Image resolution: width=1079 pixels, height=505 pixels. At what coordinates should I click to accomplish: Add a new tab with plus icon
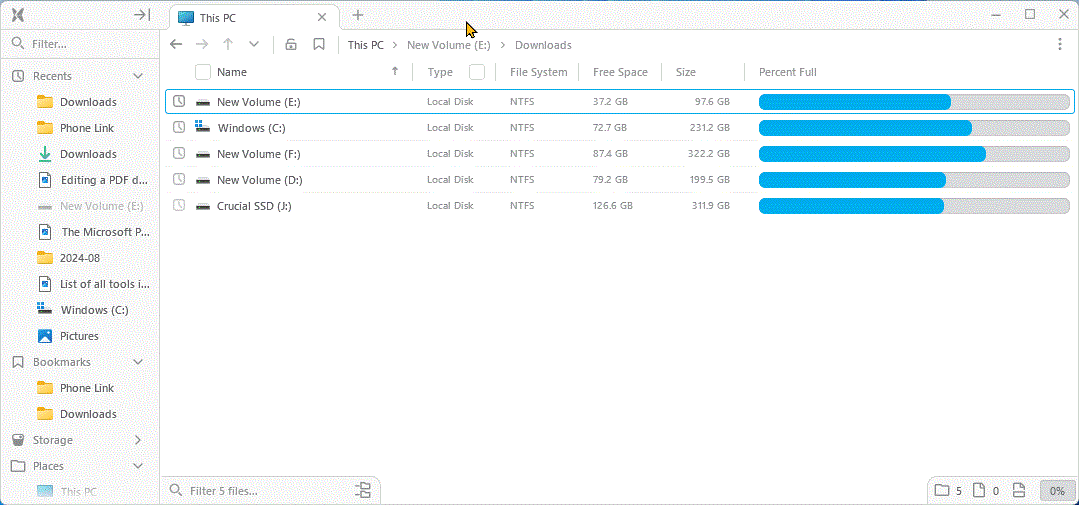tap(358, 14)
